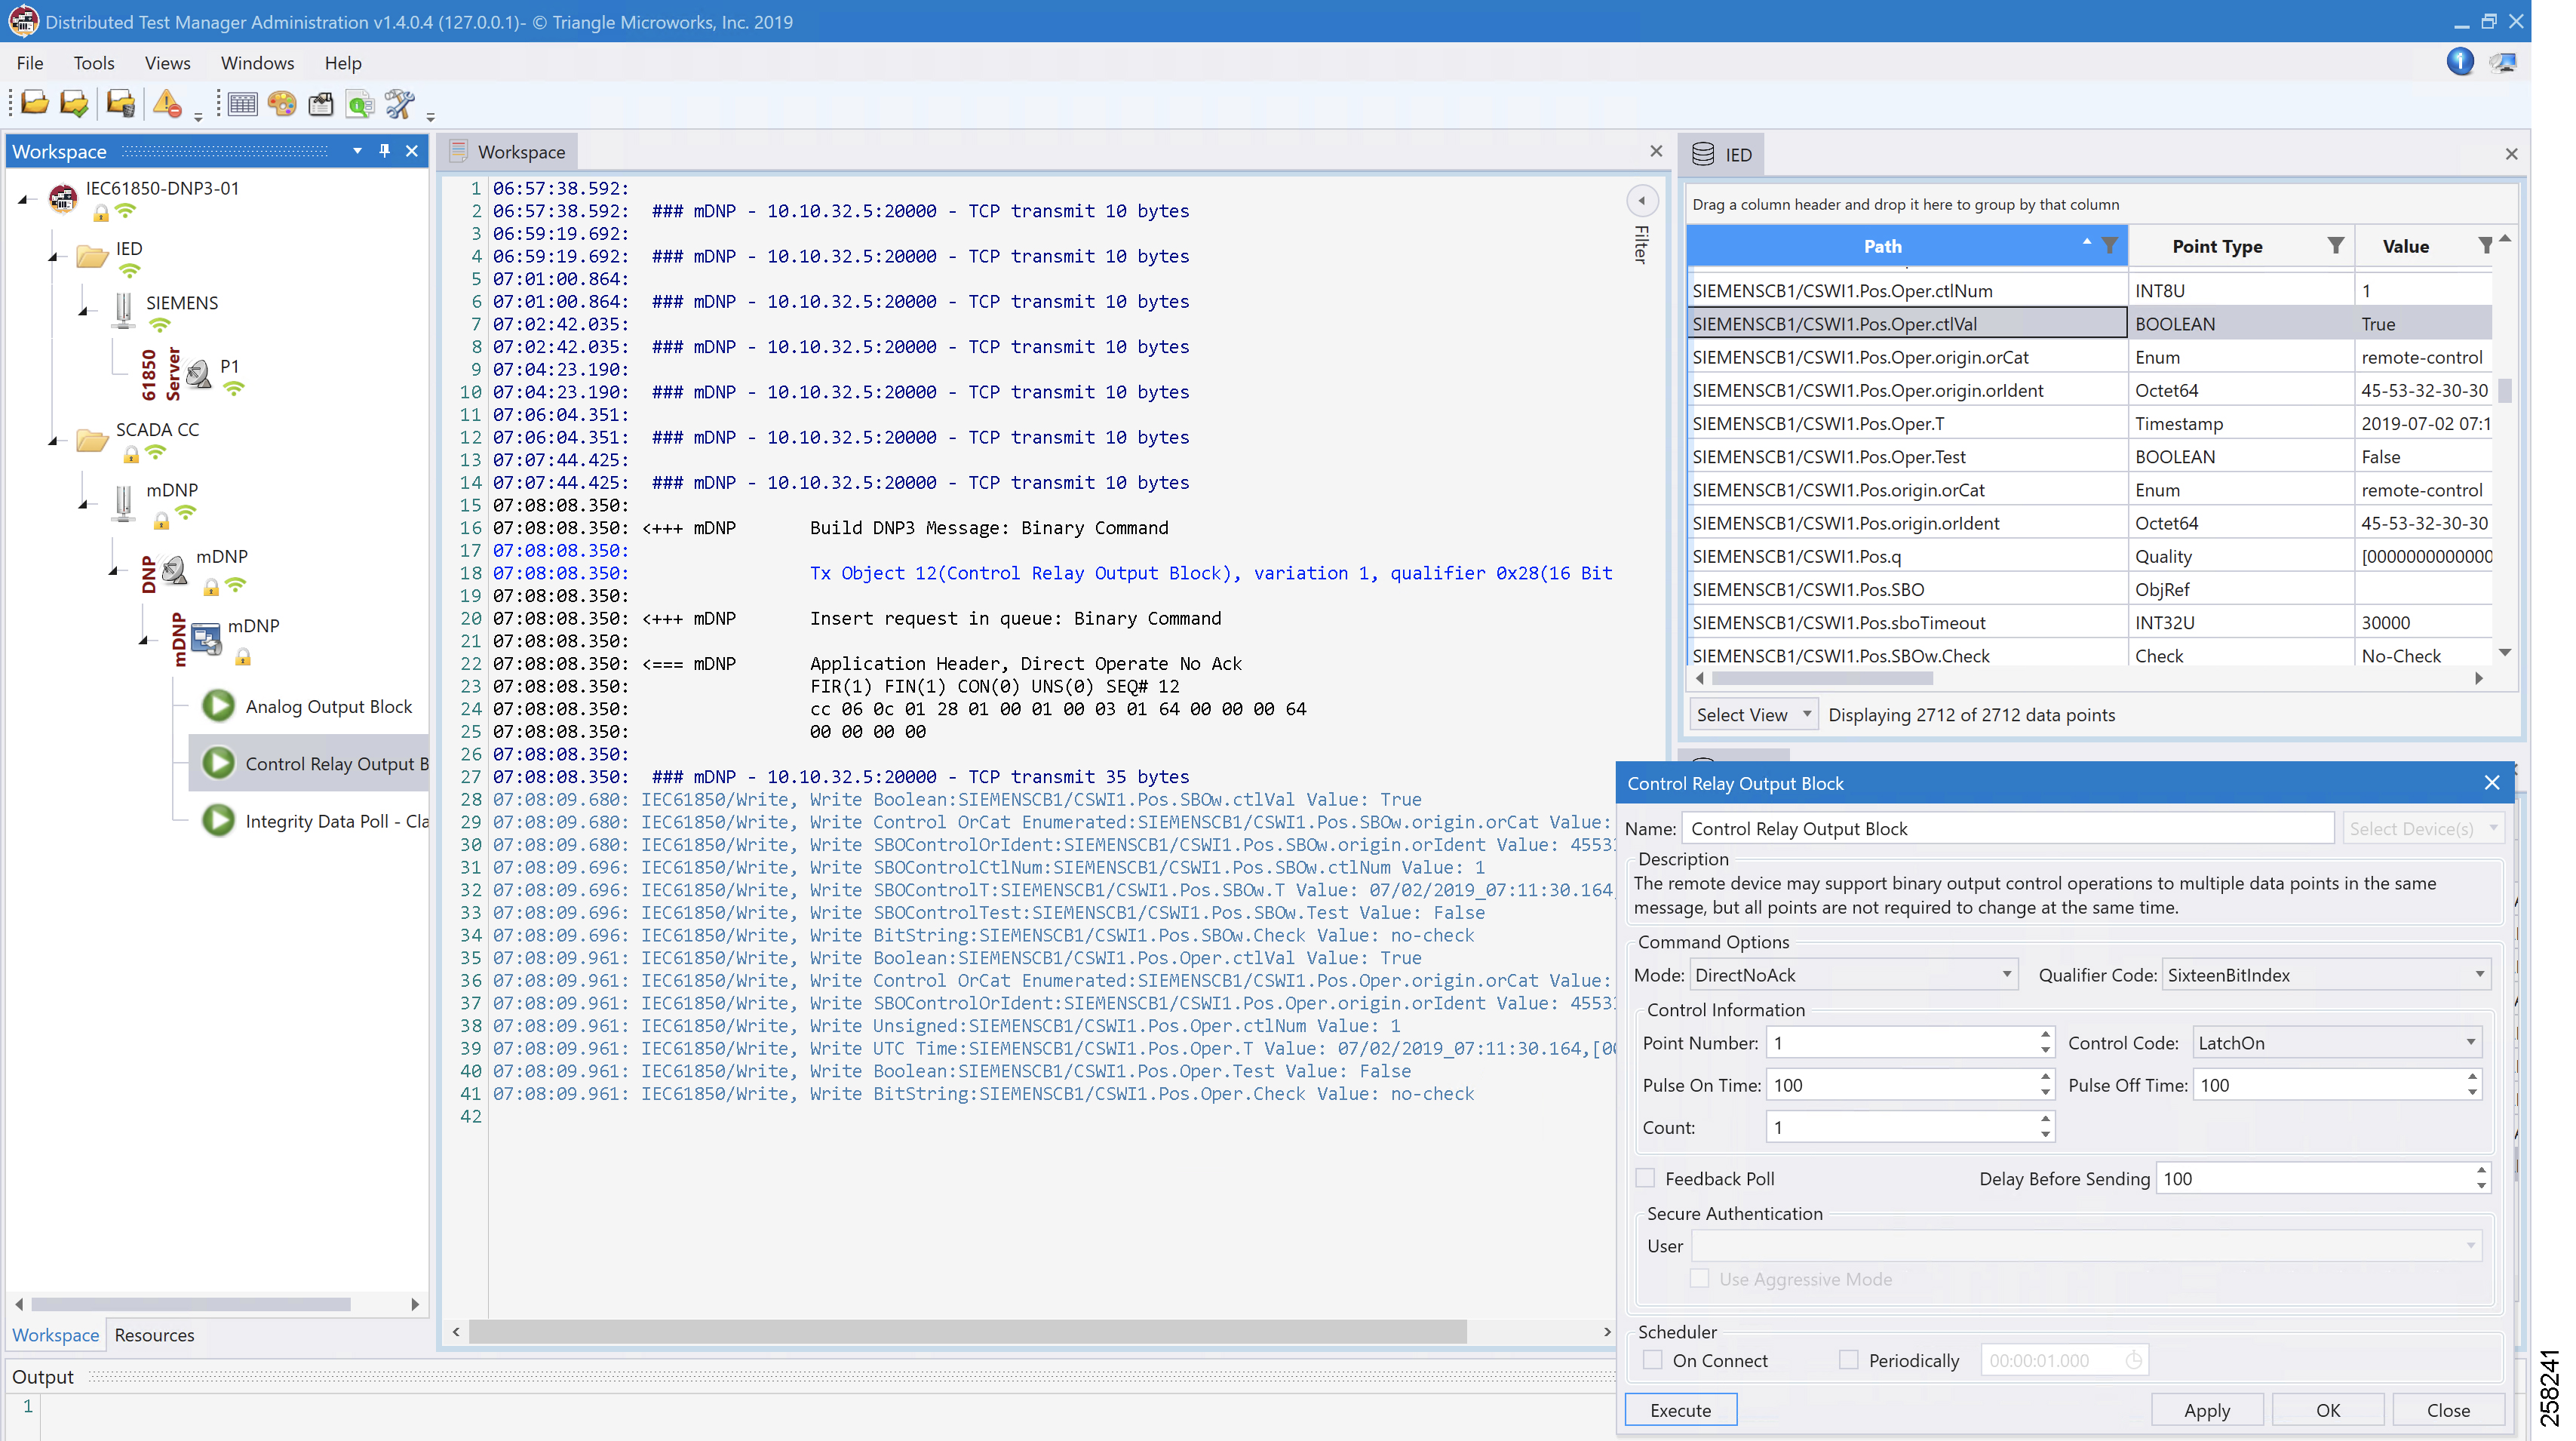Open the Help menu
2576x1441 pixels.
tap(343, 63)
